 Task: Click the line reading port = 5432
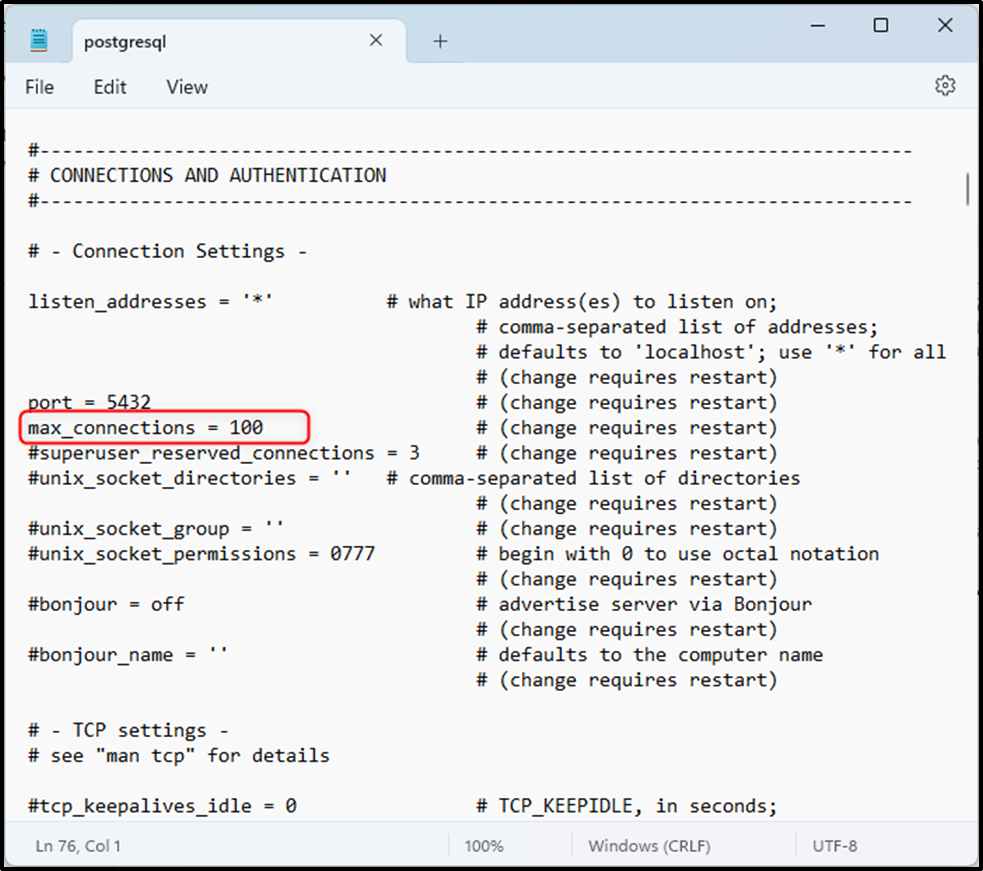[x=88, y=402]
